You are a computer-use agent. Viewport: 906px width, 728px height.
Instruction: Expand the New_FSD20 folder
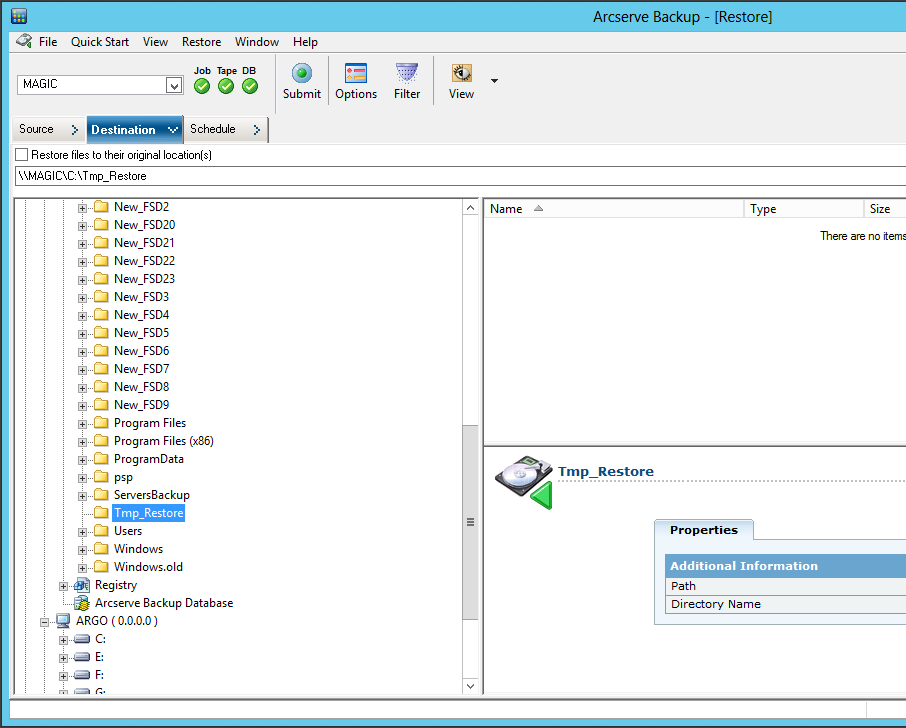pyautogui.click(x=83, y=226)
